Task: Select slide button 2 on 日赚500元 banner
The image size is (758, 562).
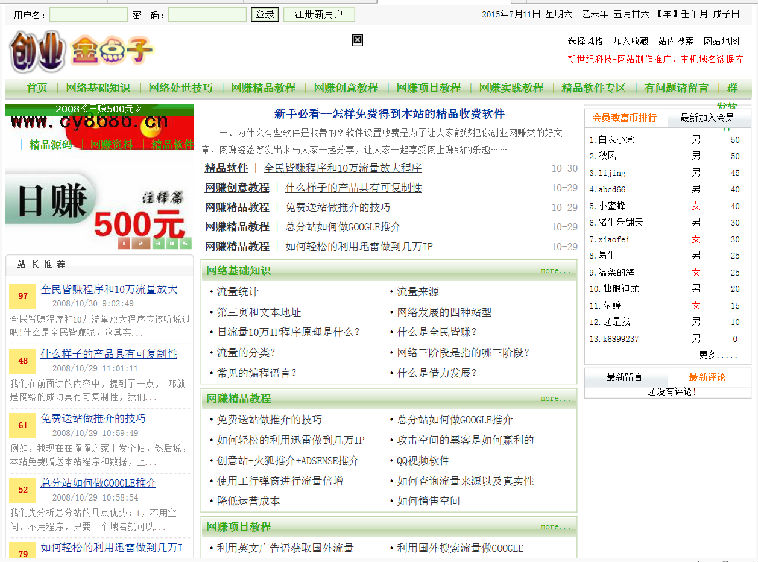Action: point(141,243)
